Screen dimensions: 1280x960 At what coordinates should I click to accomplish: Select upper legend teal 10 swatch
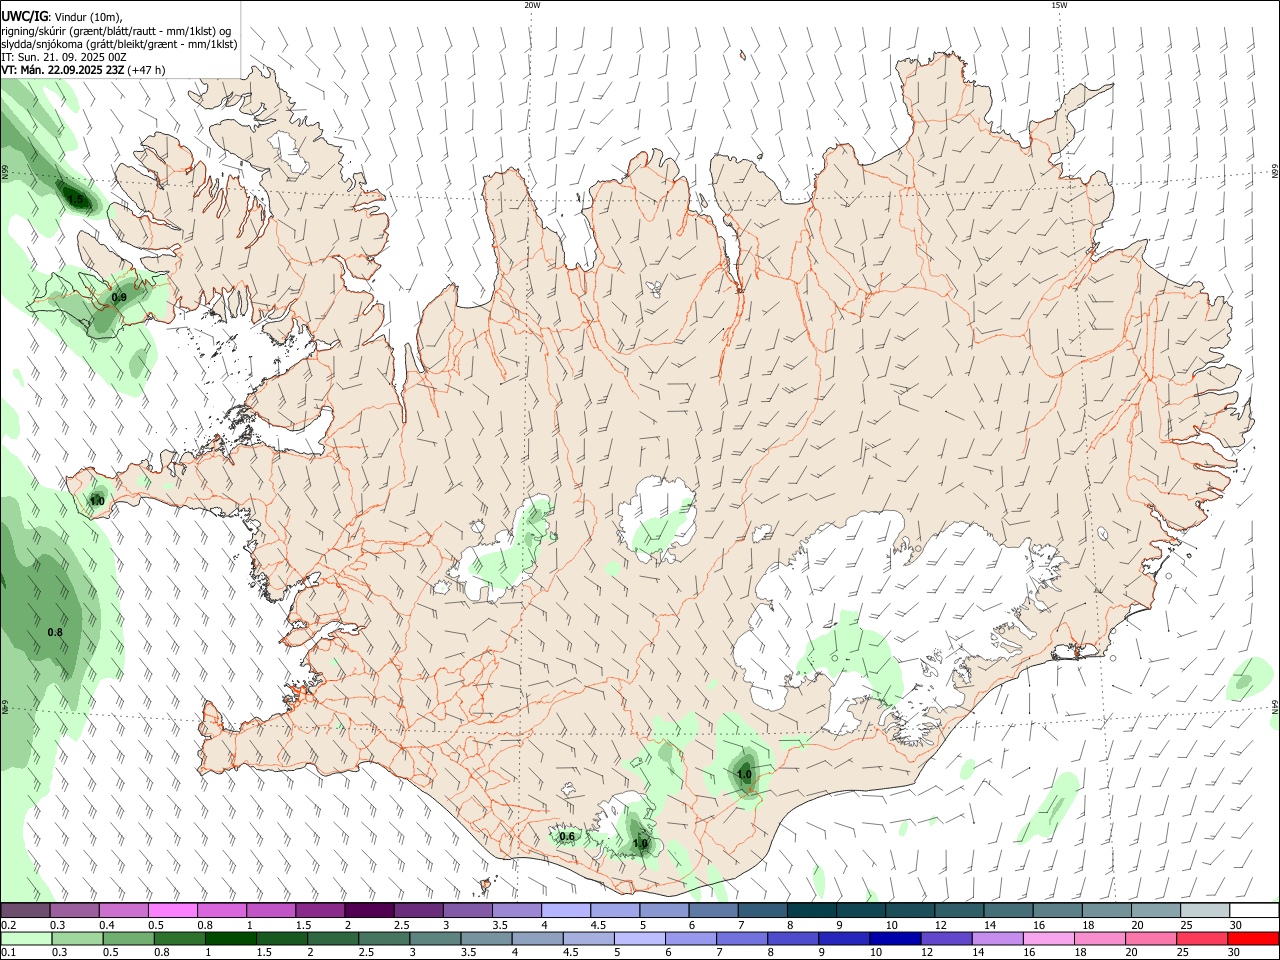click(x=910, y=910)
